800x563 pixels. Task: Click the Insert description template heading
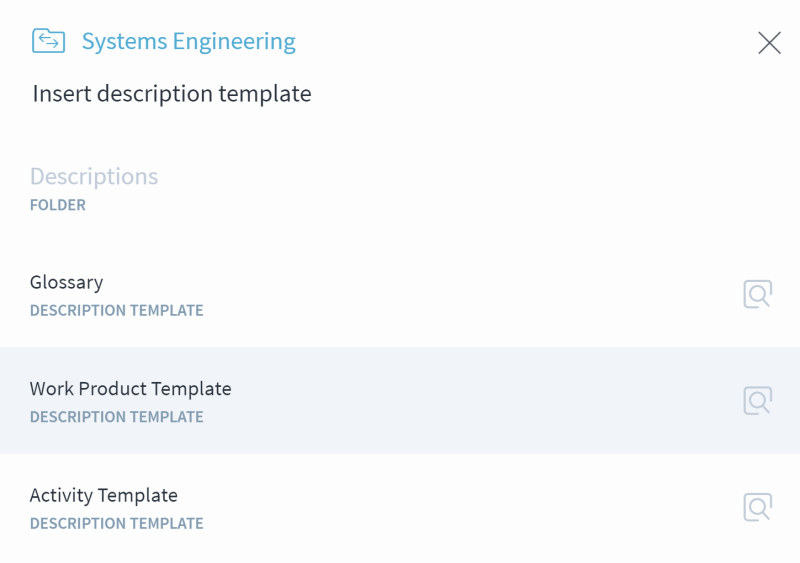172,94
